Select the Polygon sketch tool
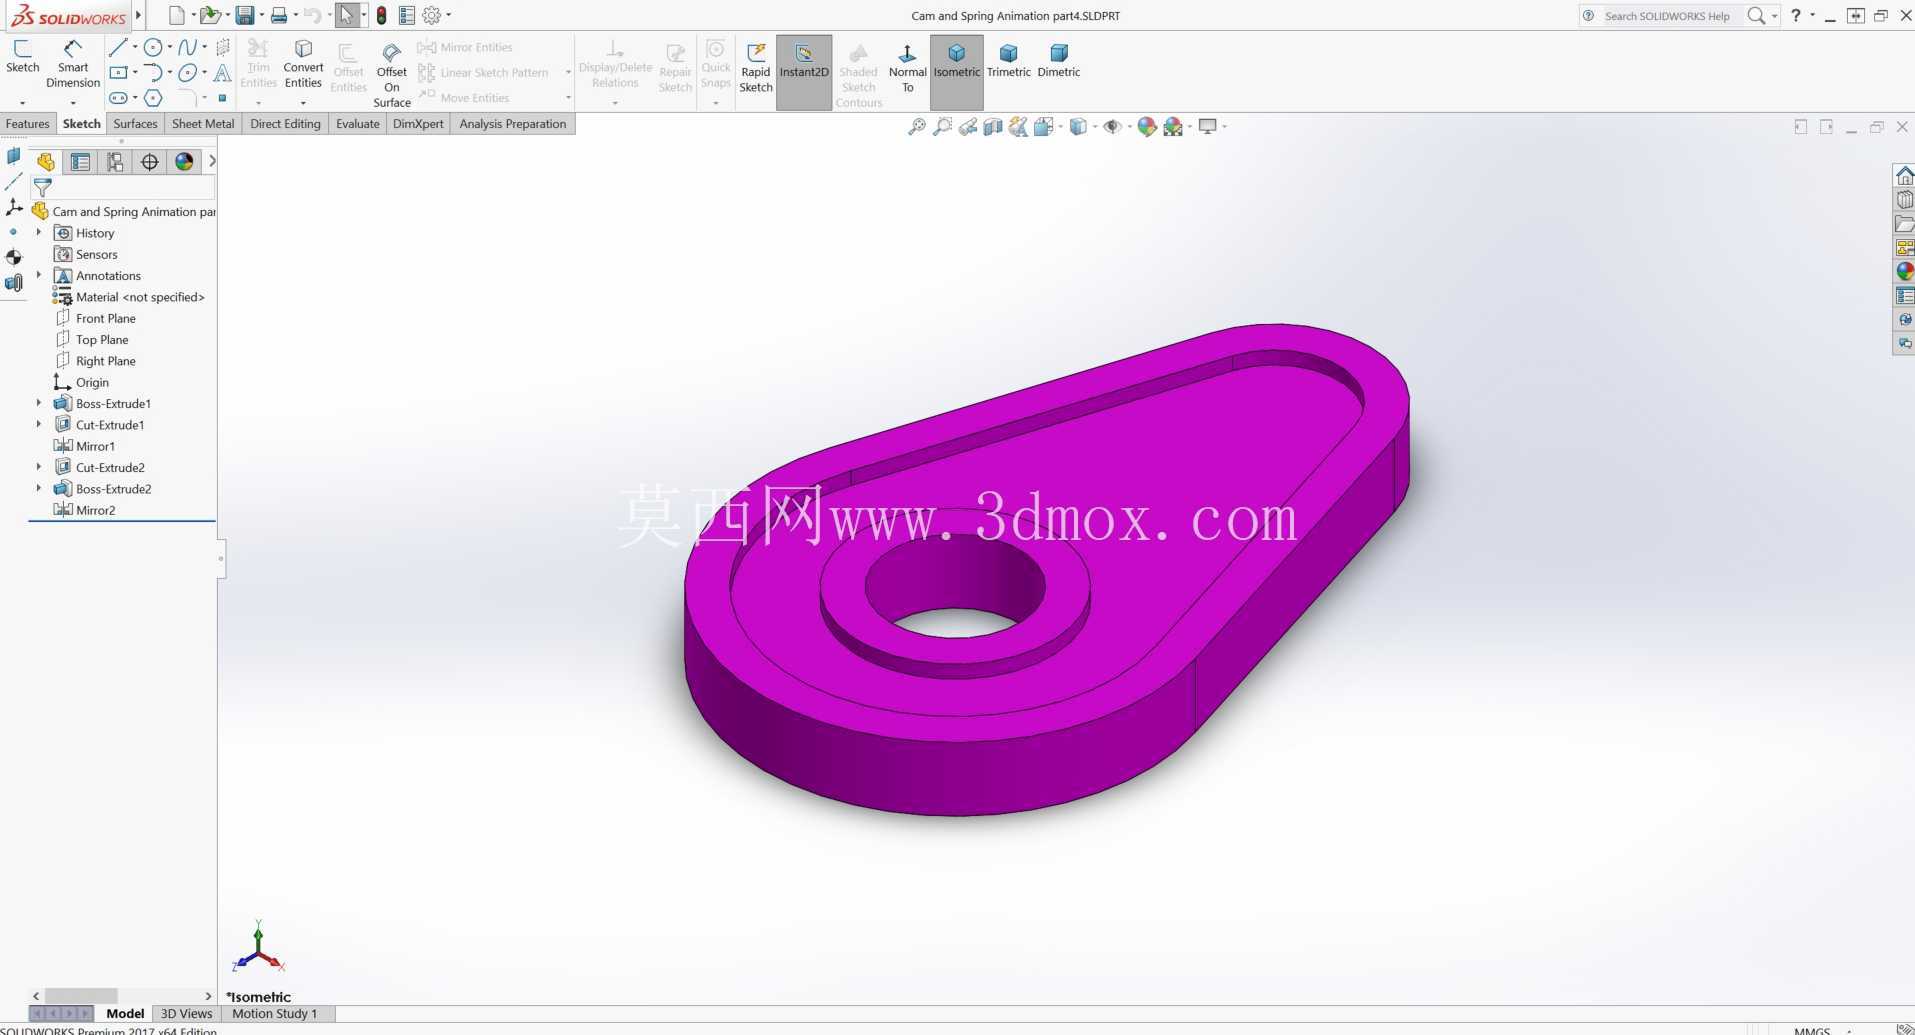The image size is (1915, 1035). pos(153,98)
